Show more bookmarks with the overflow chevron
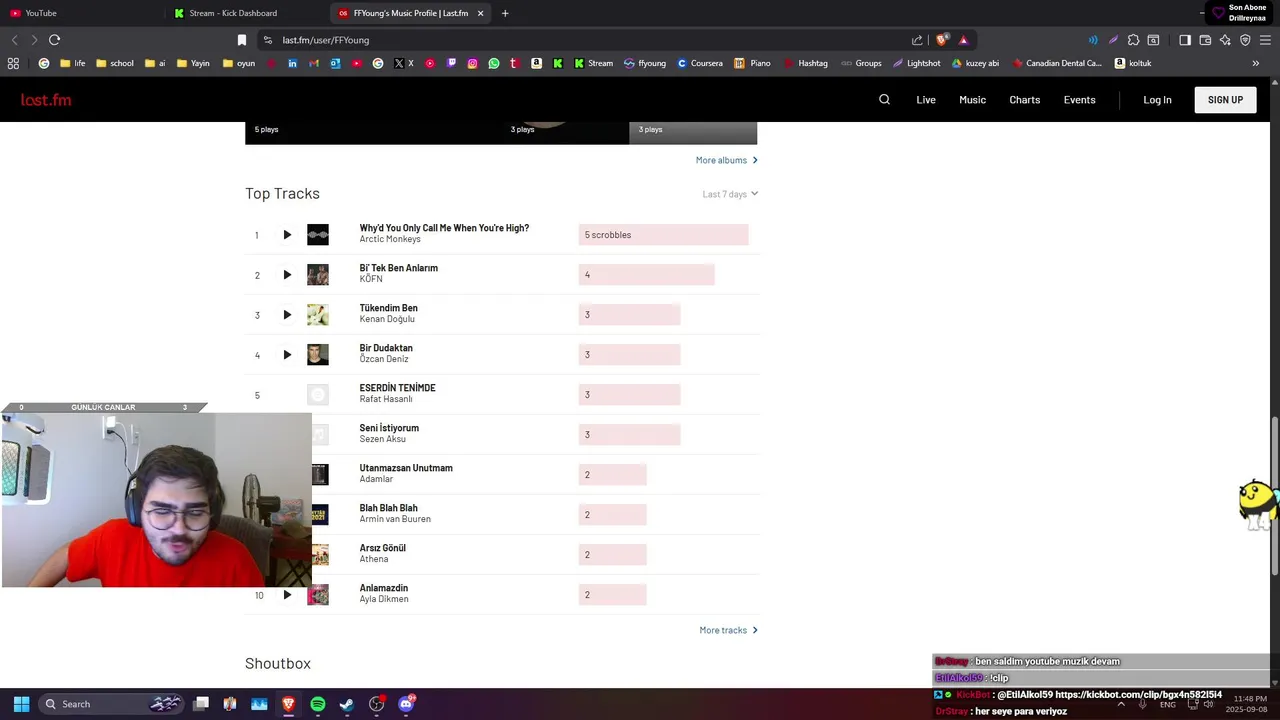1280x720 pixels. (x=1255, y=63)
